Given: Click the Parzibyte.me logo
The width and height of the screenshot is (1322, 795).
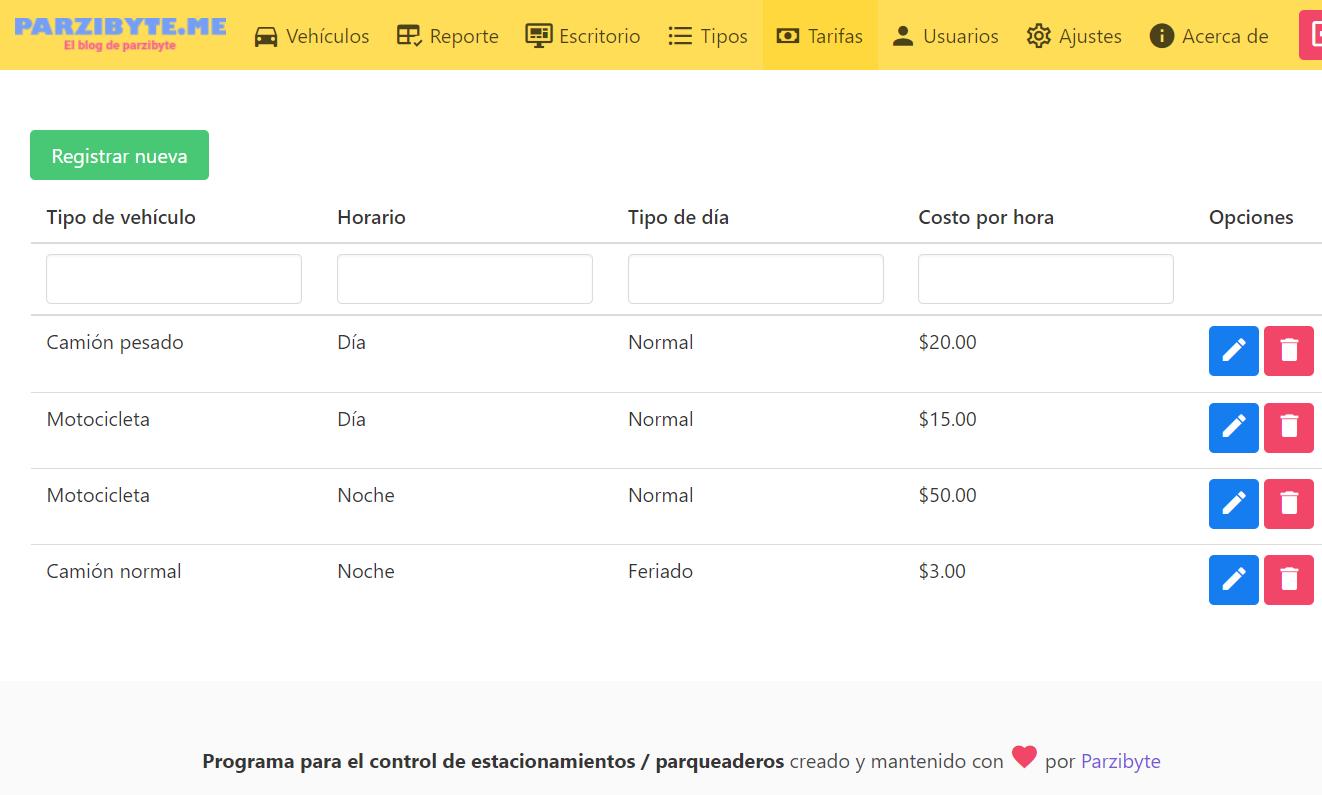Looking at the screenshot, I should pyautogui.click(x=120, y=33).
